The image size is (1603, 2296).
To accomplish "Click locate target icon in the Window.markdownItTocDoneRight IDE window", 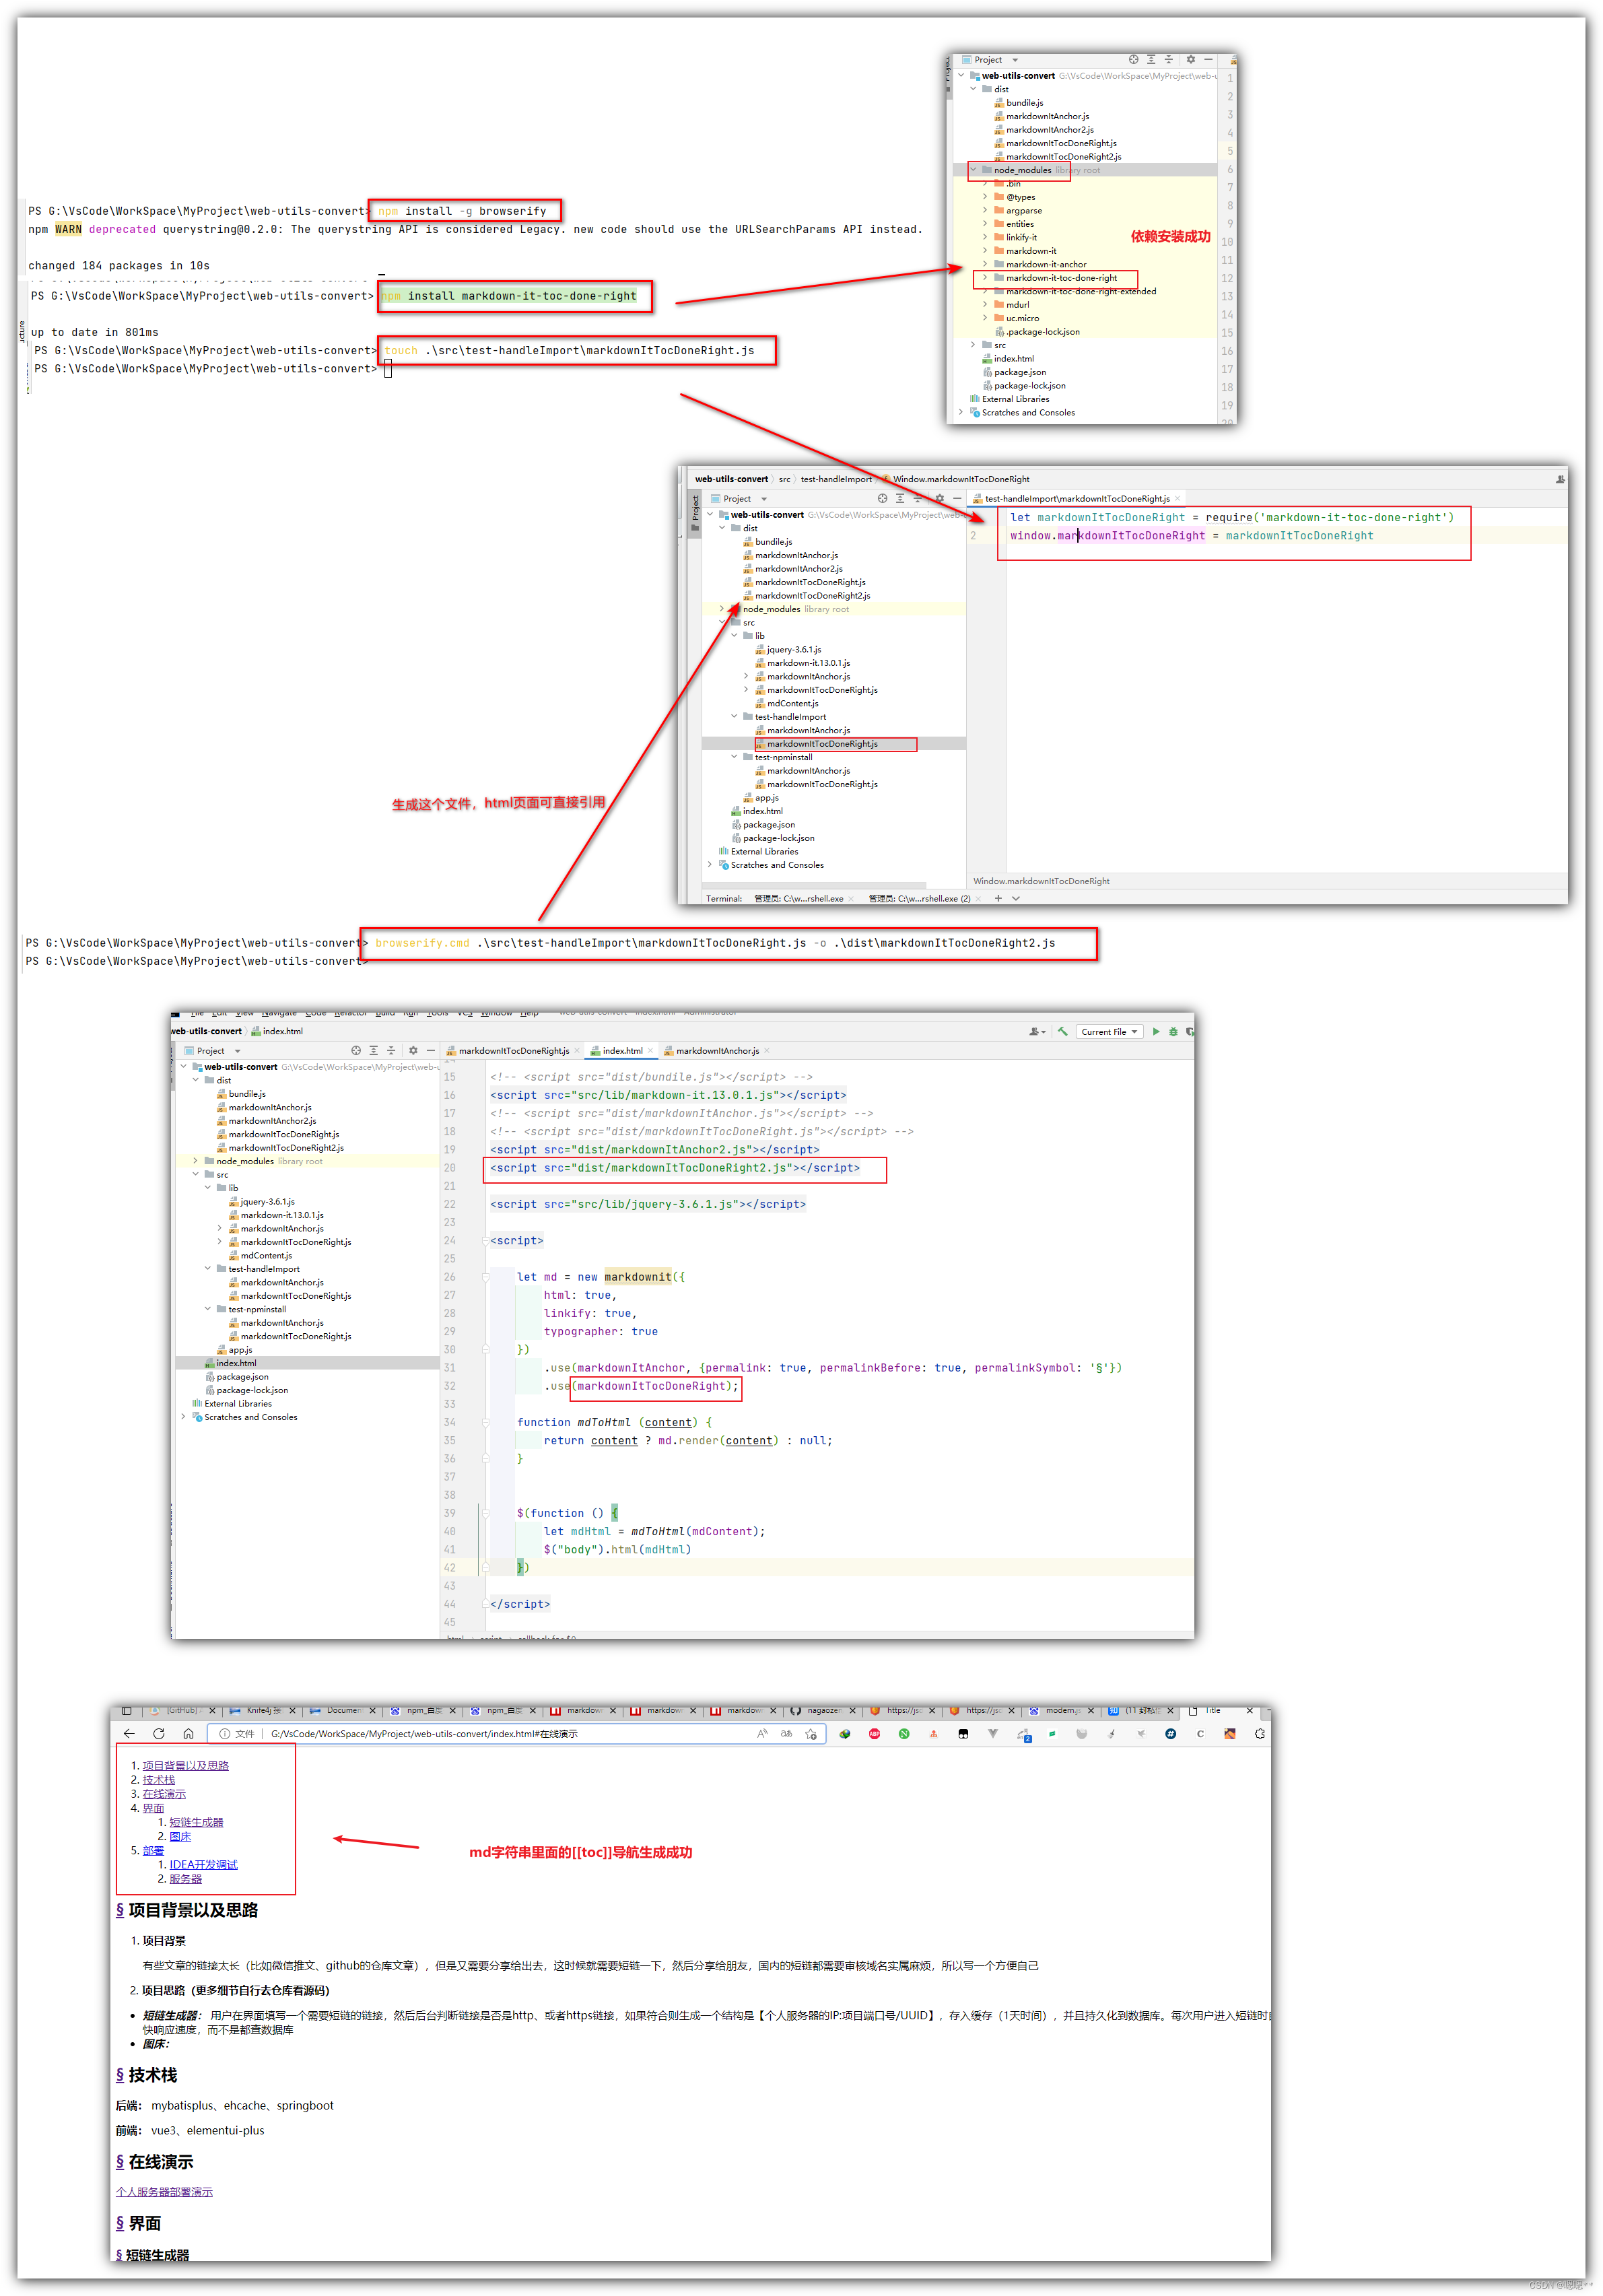I will tap(882, 498).
